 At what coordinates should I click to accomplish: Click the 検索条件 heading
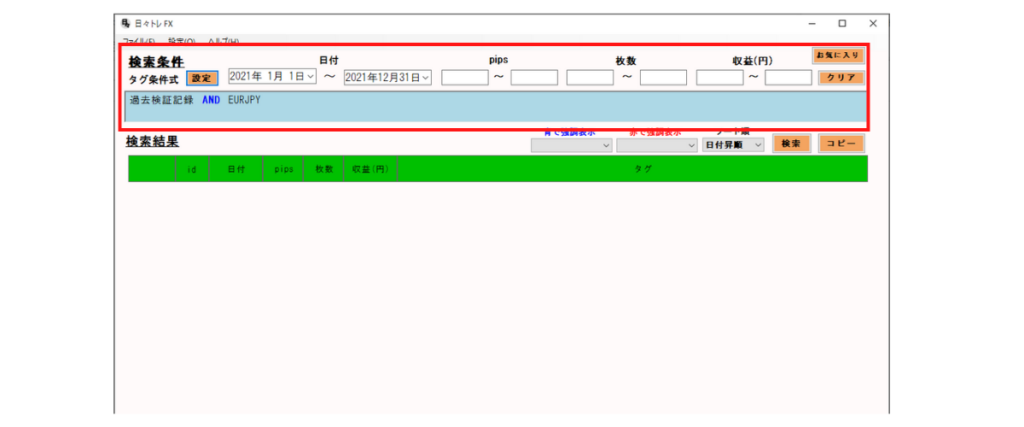(x=156, y=62)
